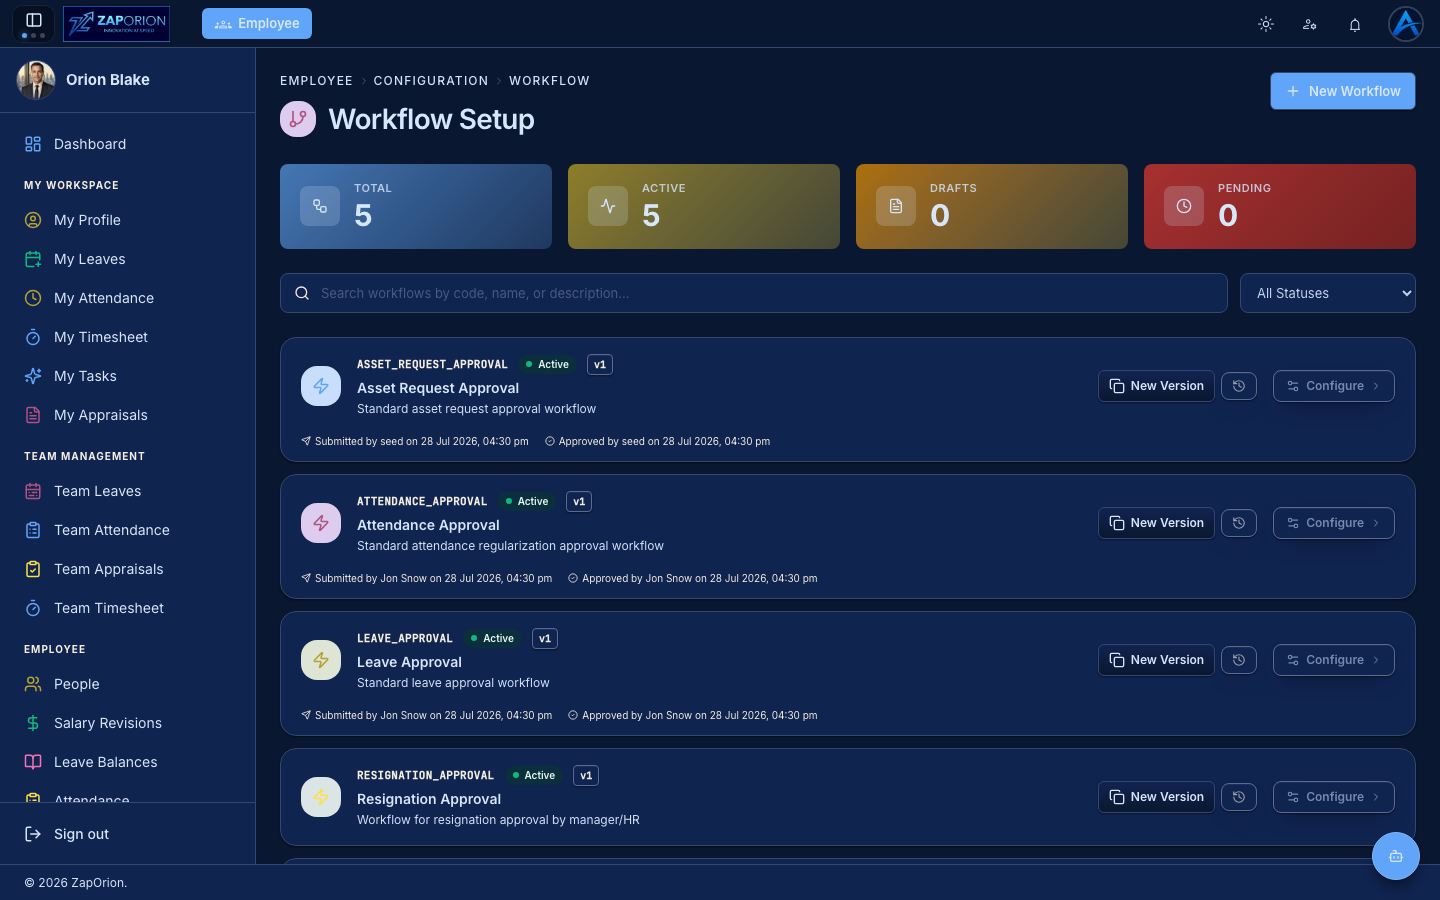The height and width of the screenshot is (900, 1440).
Task: Click the Dashboard grid icon
Action: click(33, 144)
